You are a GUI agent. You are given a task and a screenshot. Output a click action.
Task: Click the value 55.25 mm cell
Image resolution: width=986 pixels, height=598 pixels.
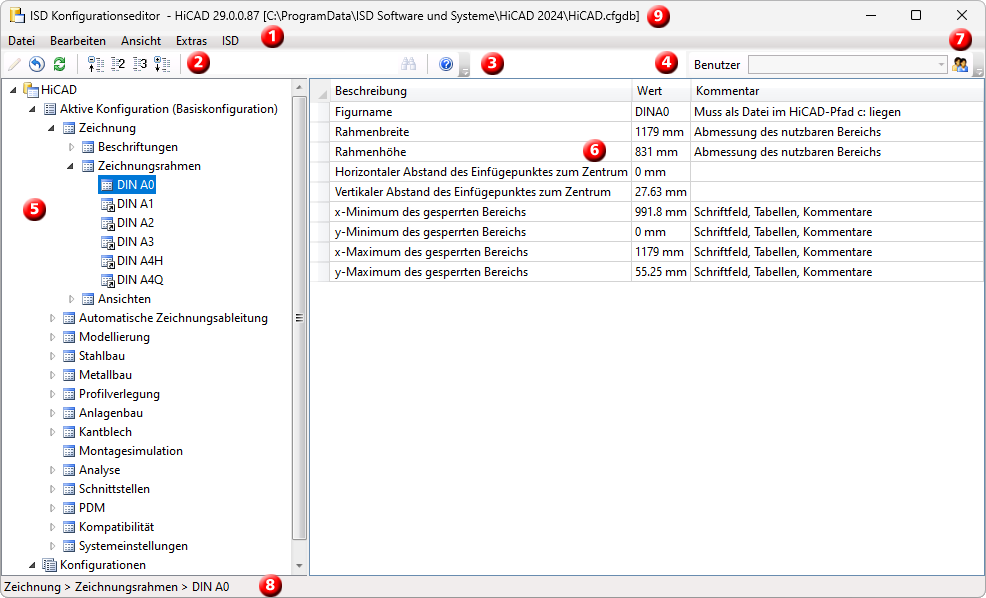point(661,272)
